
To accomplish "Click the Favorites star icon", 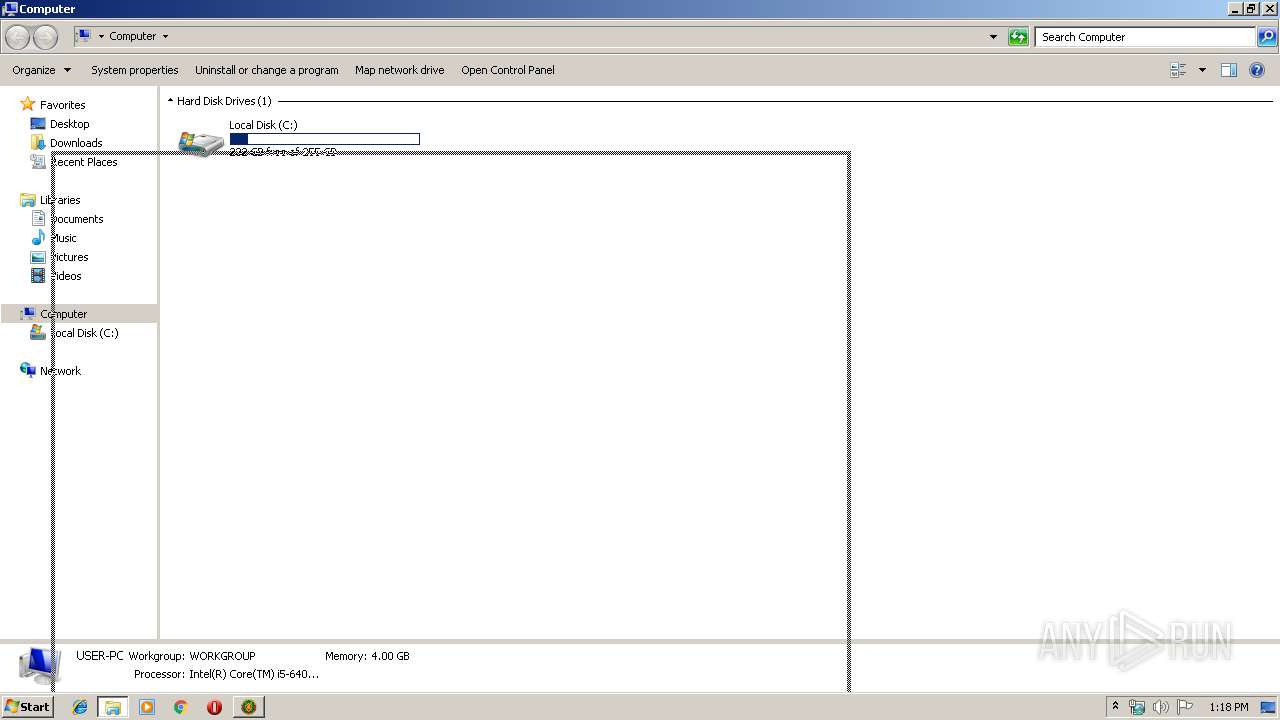I will click(x=28, y=104).
